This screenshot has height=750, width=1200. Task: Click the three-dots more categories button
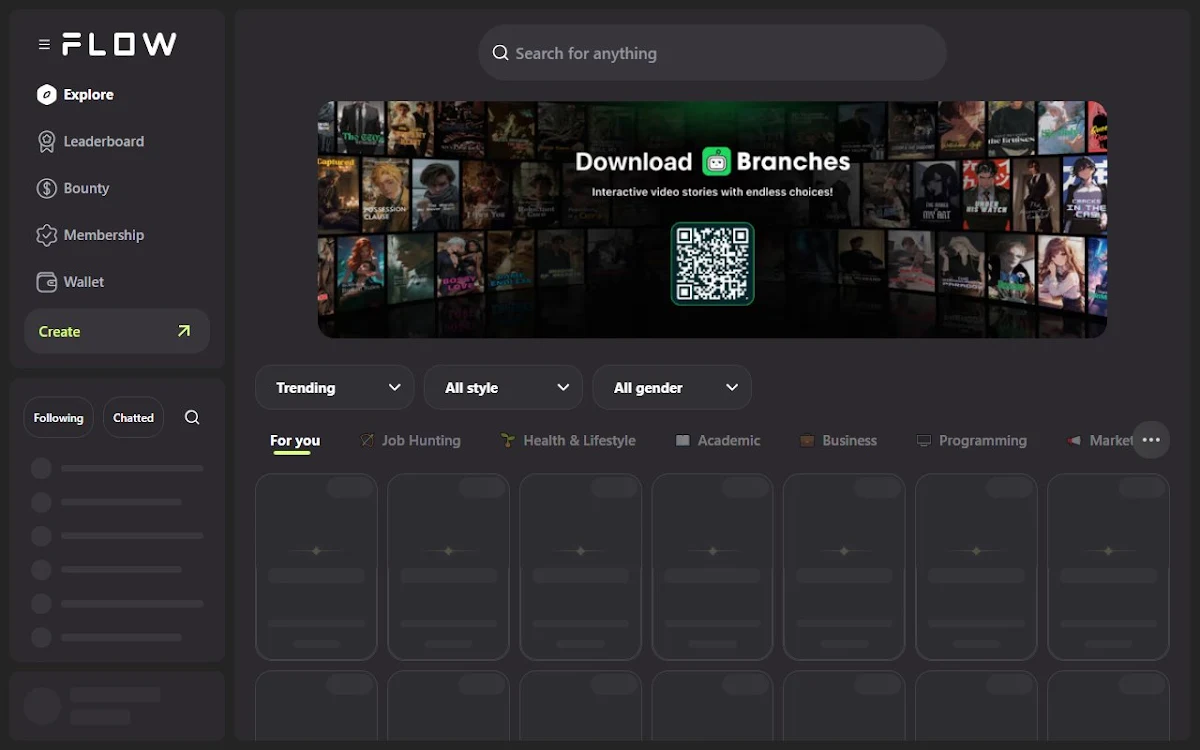[1151, 440]
